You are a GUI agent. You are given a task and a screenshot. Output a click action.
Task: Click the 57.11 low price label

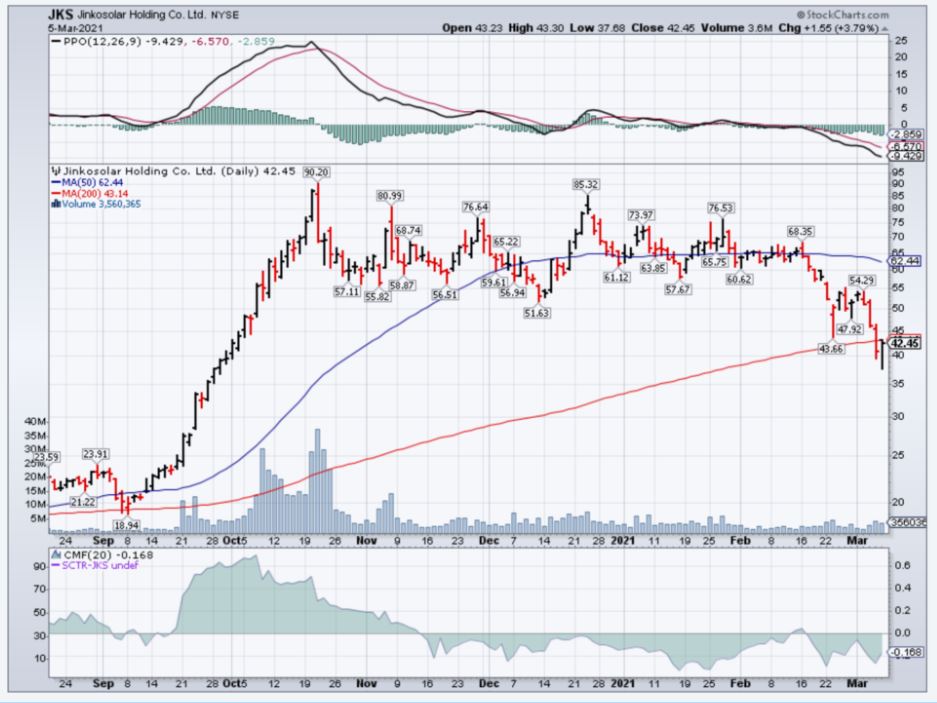[x=347, y=291]
